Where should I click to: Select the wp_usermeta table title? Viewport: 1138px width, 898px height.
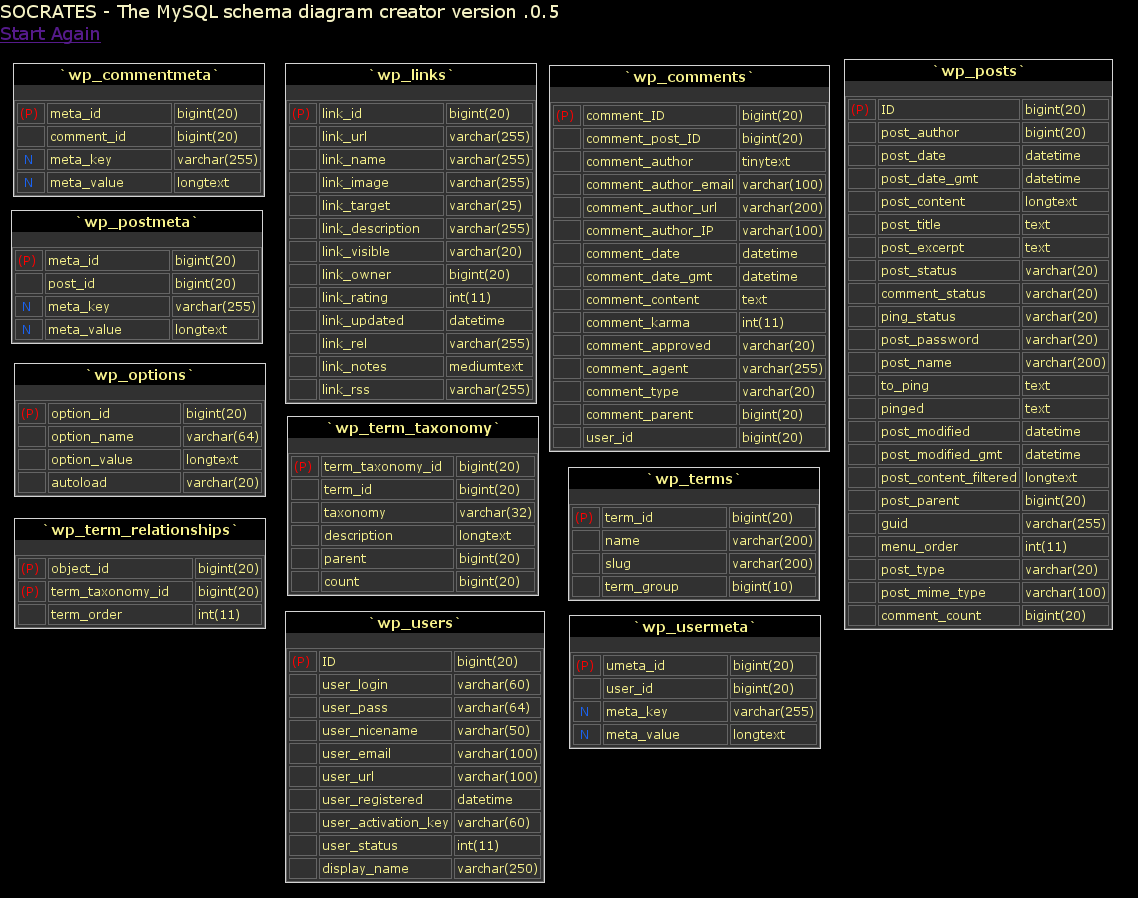[695, 627]
